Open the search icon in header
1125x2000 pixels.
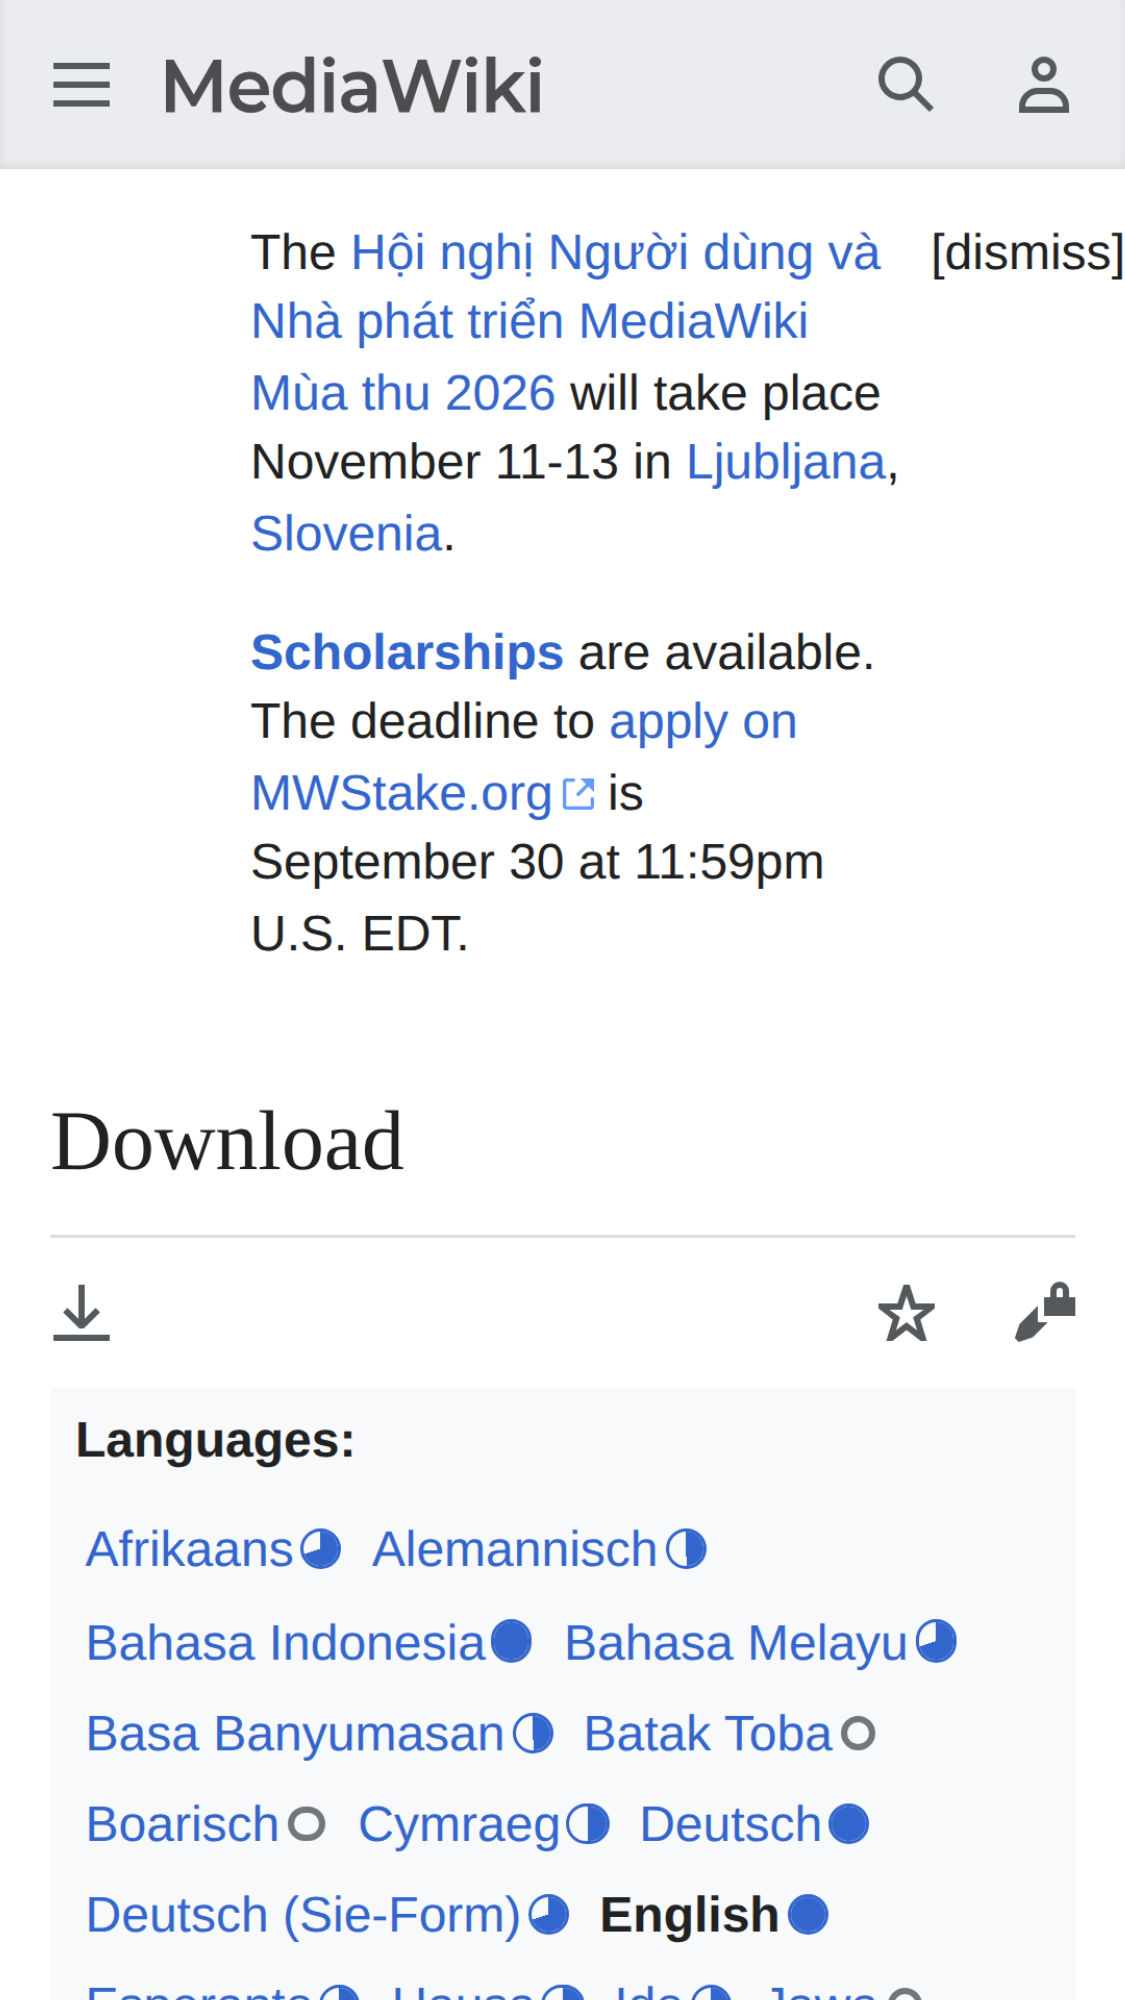coord(905,84)
